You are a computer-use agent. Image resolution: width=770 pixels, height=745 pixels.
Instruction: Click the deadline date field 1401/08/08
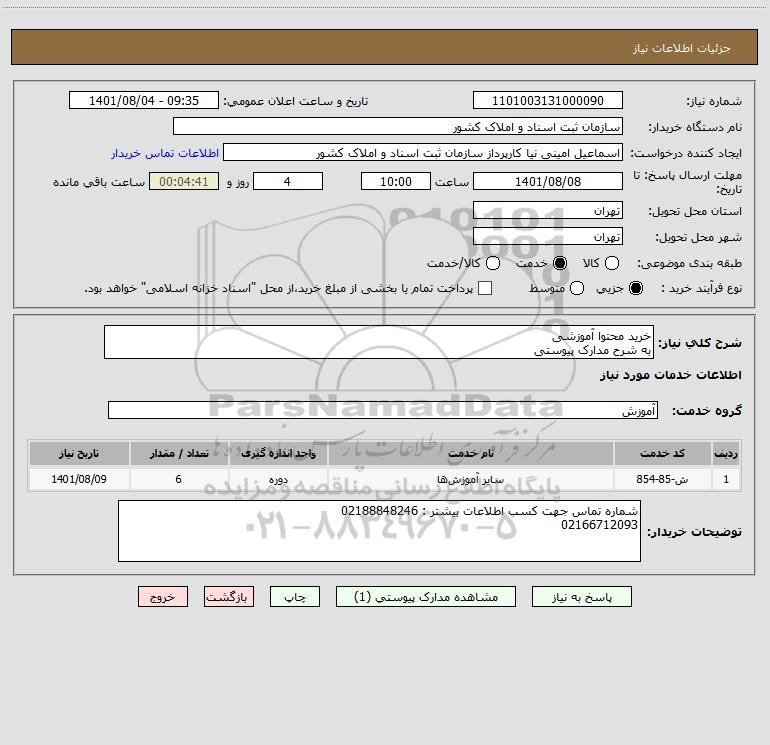click(548, 181)
